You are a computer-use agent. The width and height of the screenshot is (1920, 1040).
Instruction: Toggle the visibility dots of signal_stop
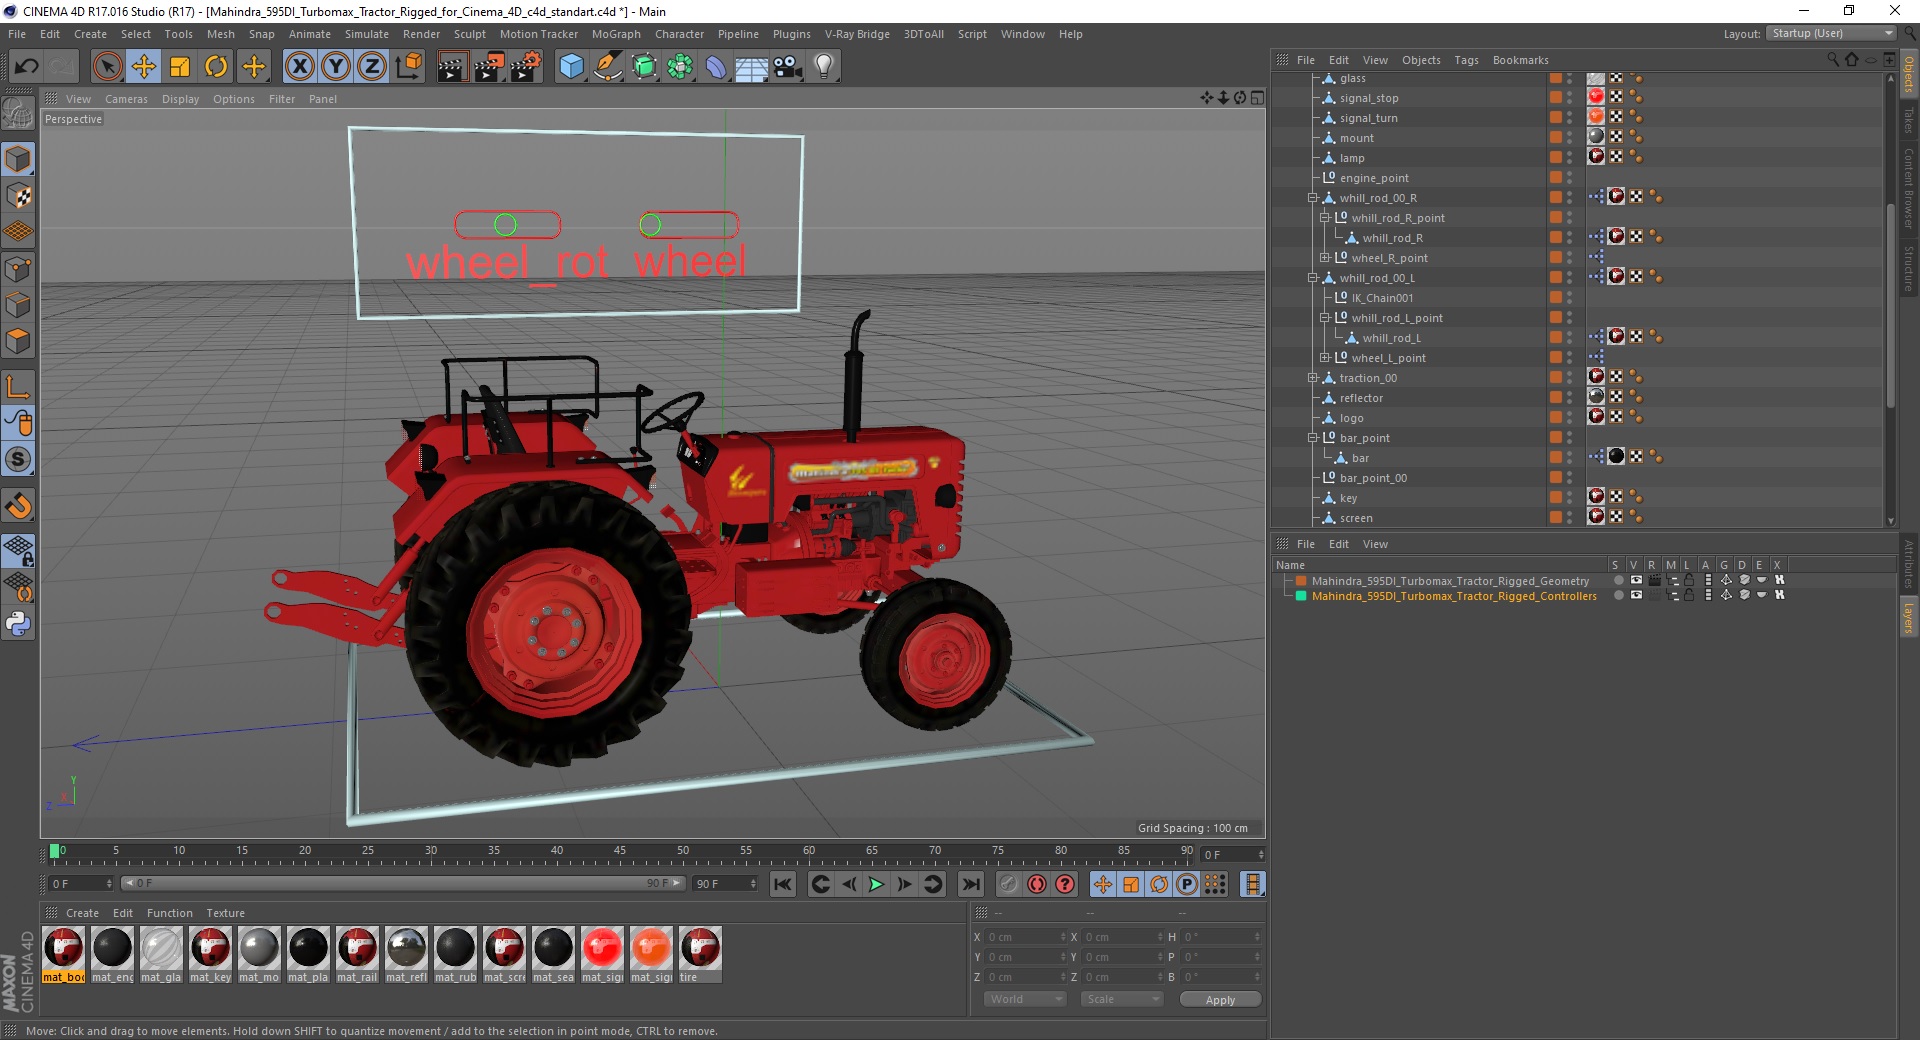[x=1569, y=98]
